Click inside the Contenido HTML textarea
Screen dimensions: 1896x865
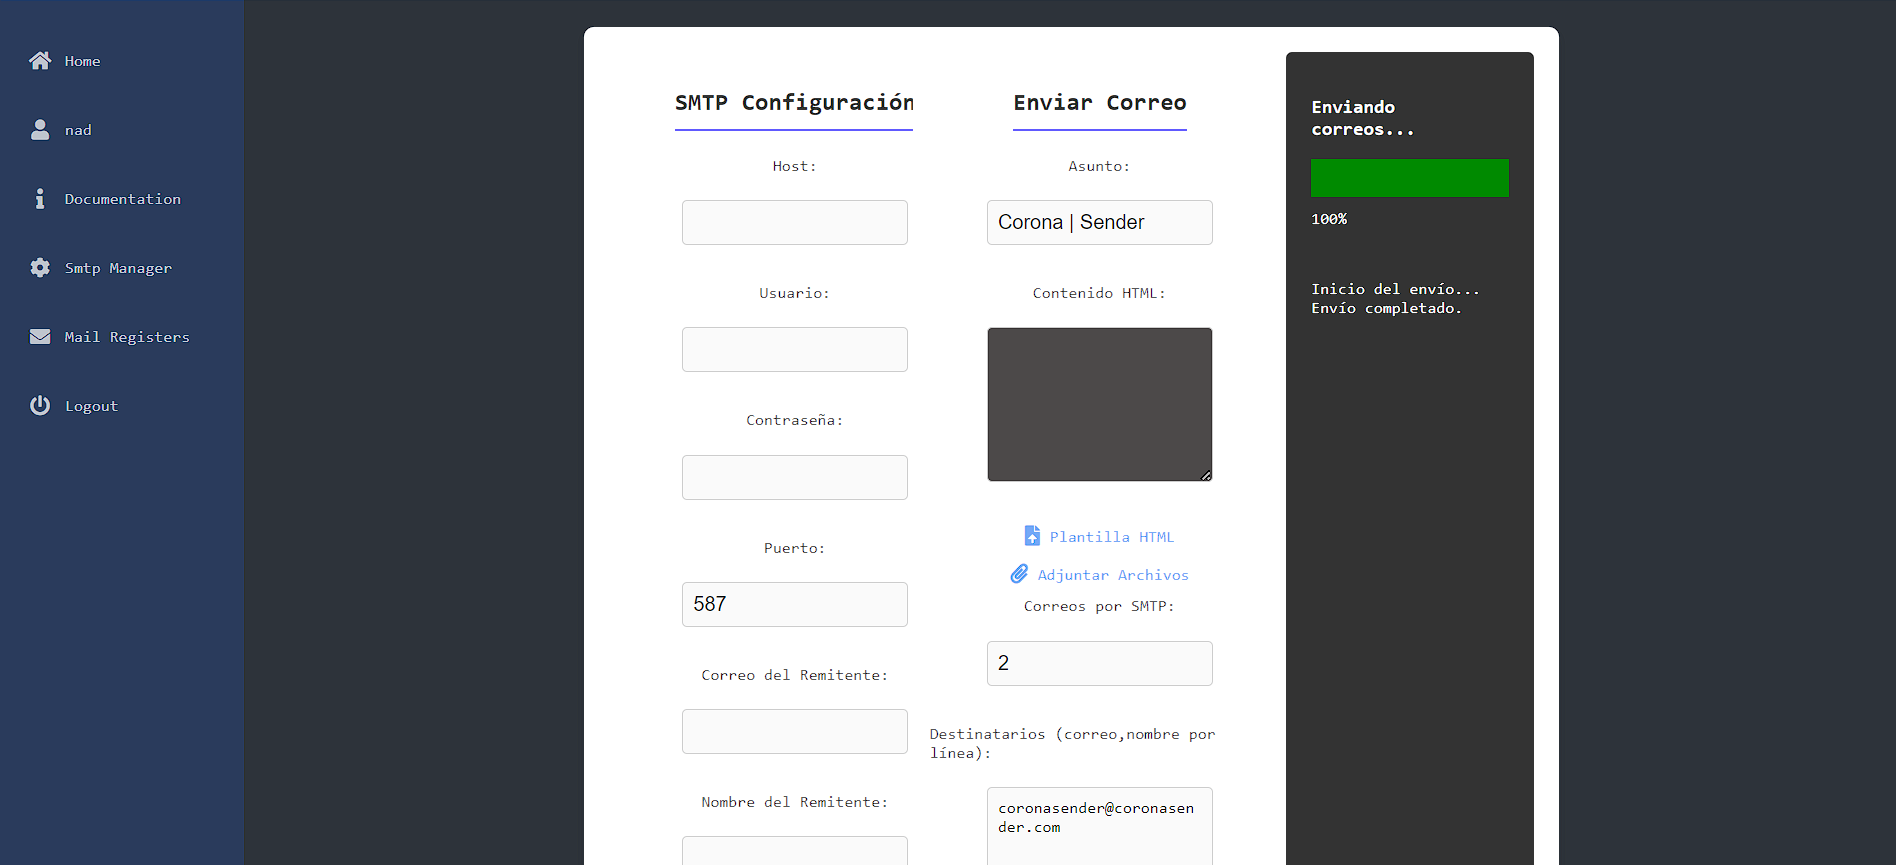pyautogui.click(x=1100, y=404)
